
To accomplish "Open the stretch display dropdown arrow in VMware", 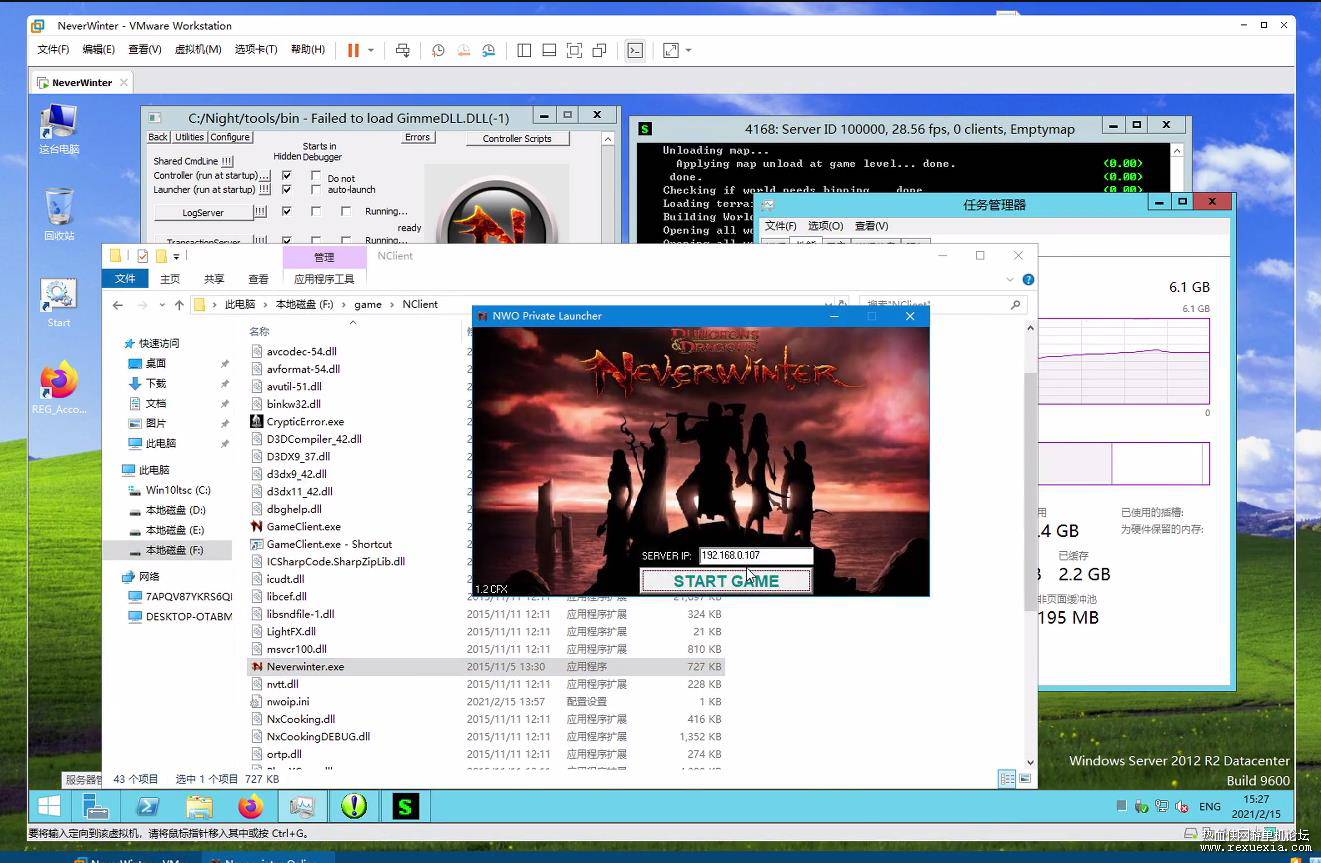I will [688, 50].
